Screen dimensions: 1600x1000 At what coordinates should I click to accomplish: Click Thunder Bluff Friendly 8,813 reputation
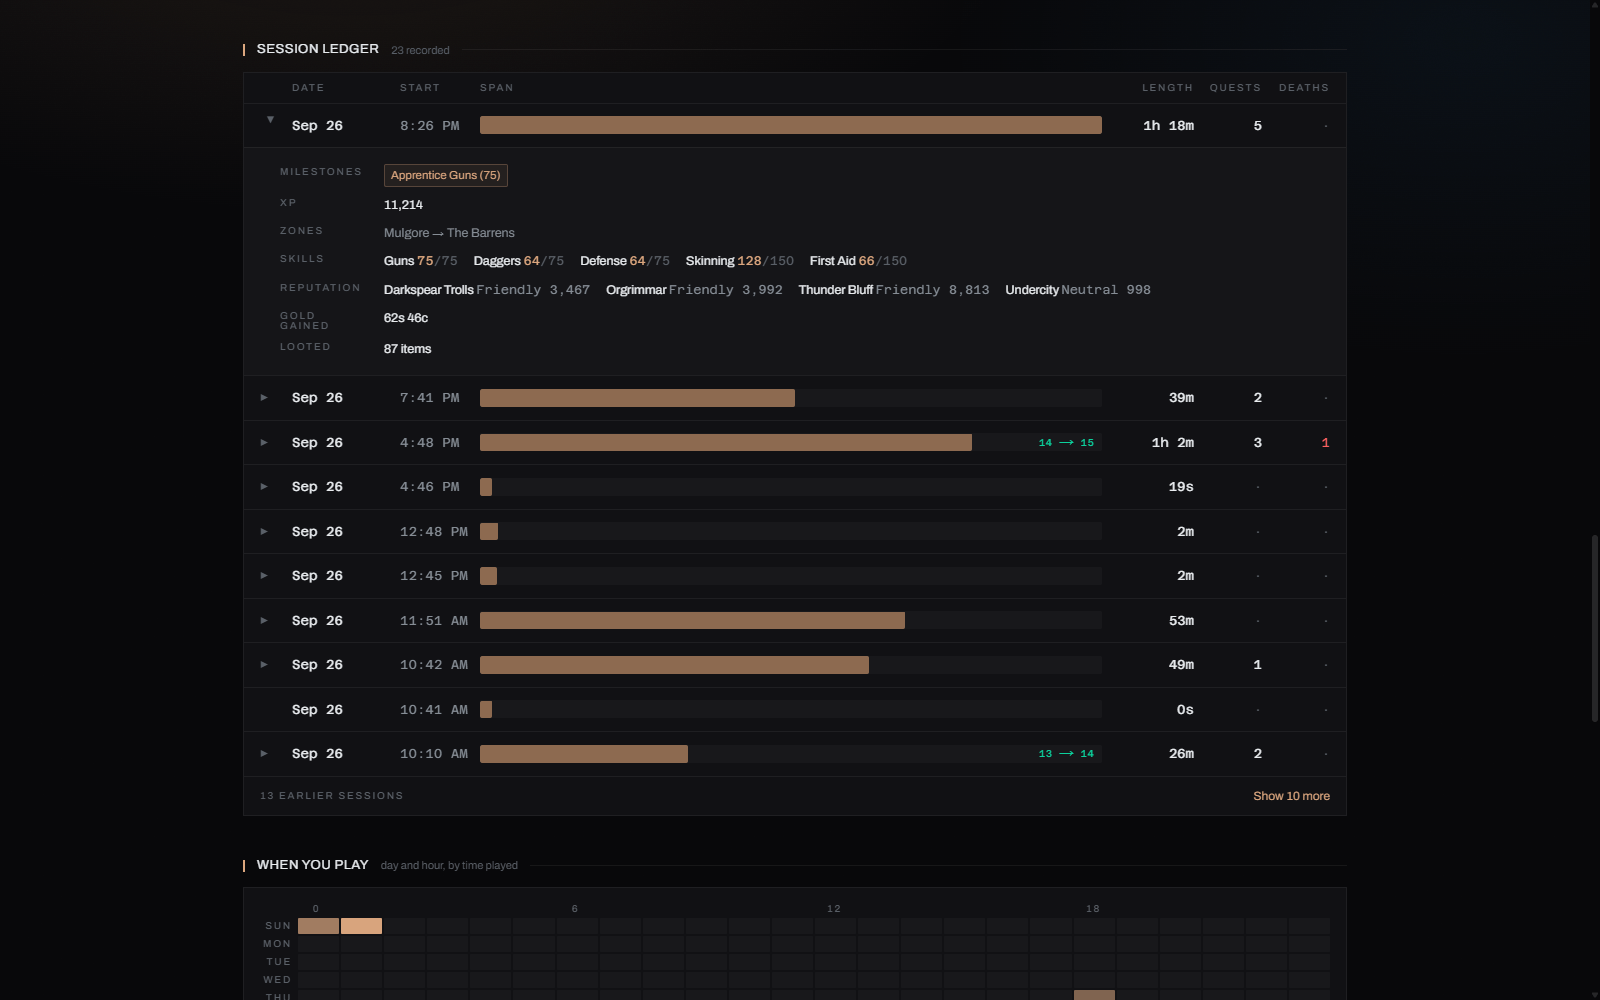894,290
